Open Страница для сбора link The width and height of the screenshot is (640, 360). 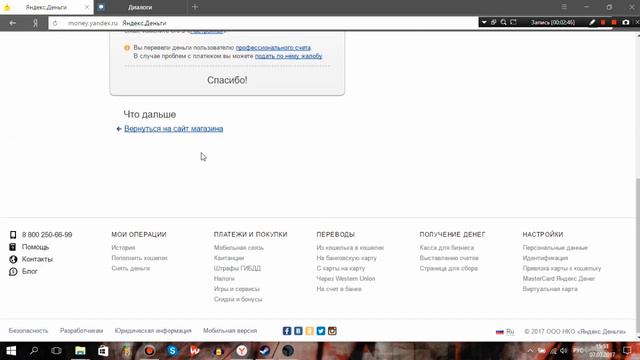(x=449, y=268)
